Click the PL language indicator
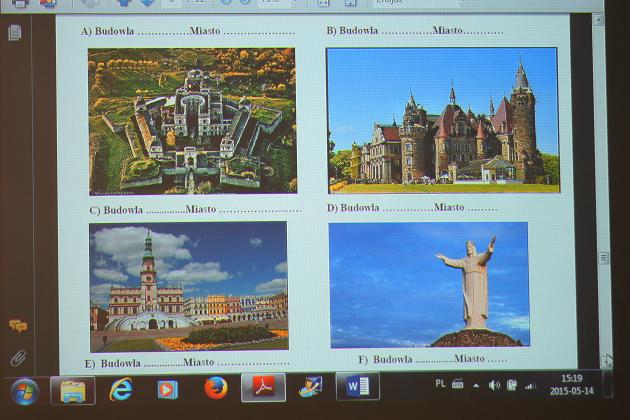This screenshot has height=420, width=630. (x=441, y=383)
